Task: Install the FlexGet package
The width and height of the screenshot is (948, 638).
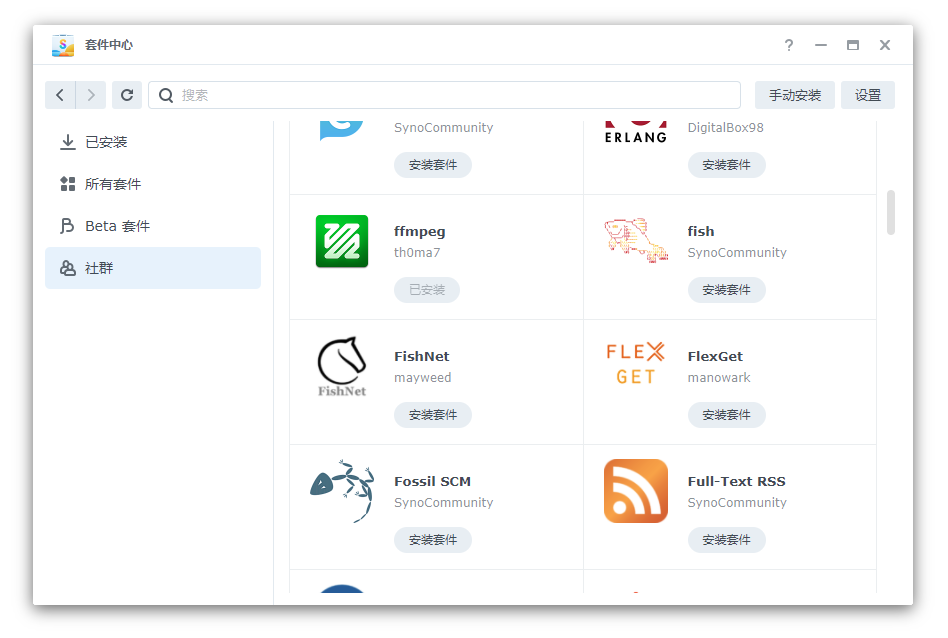Action: (726, 415)
